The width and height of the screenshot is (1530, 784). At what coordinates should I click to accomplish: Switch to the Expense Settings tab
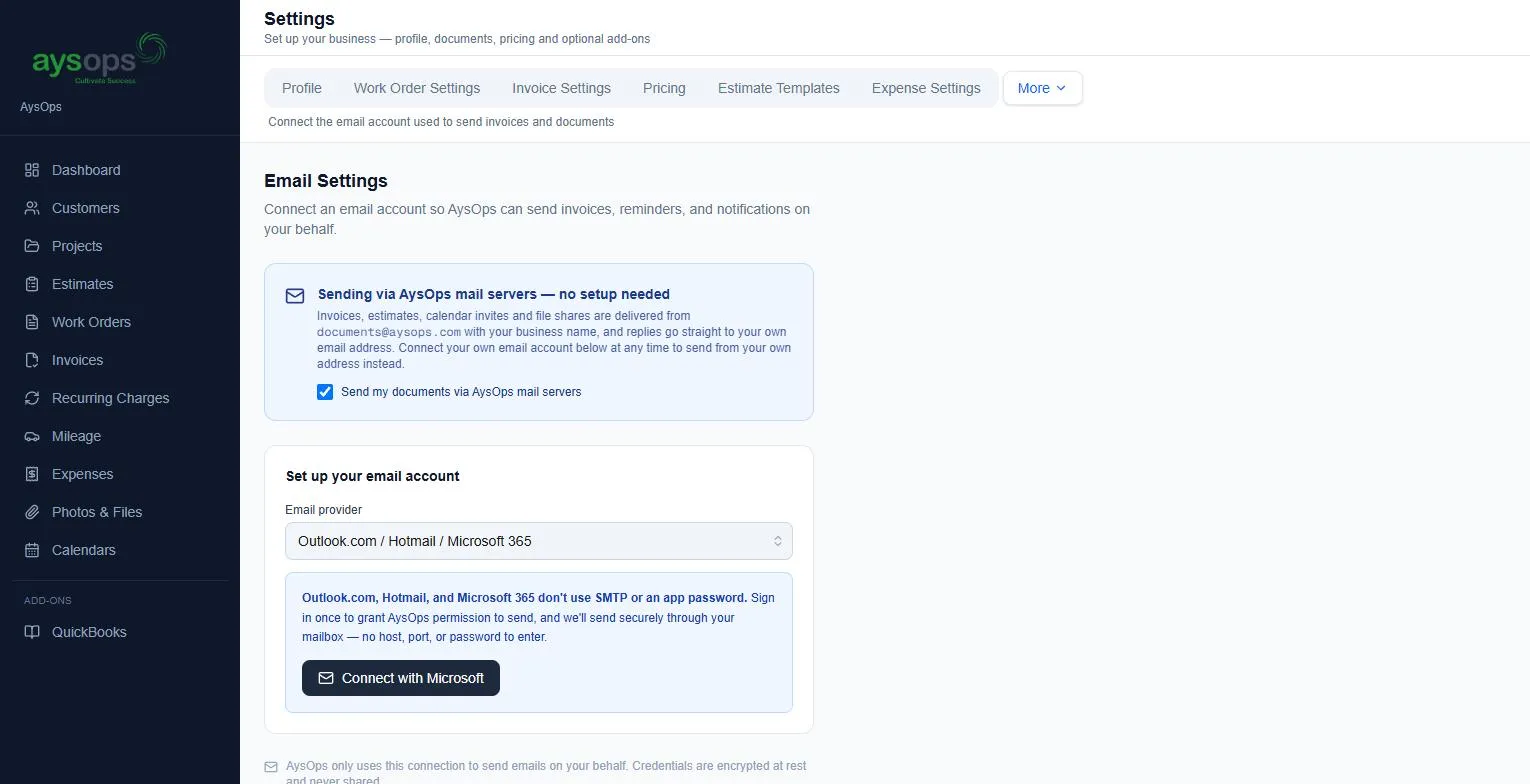[x=926, y=88]
